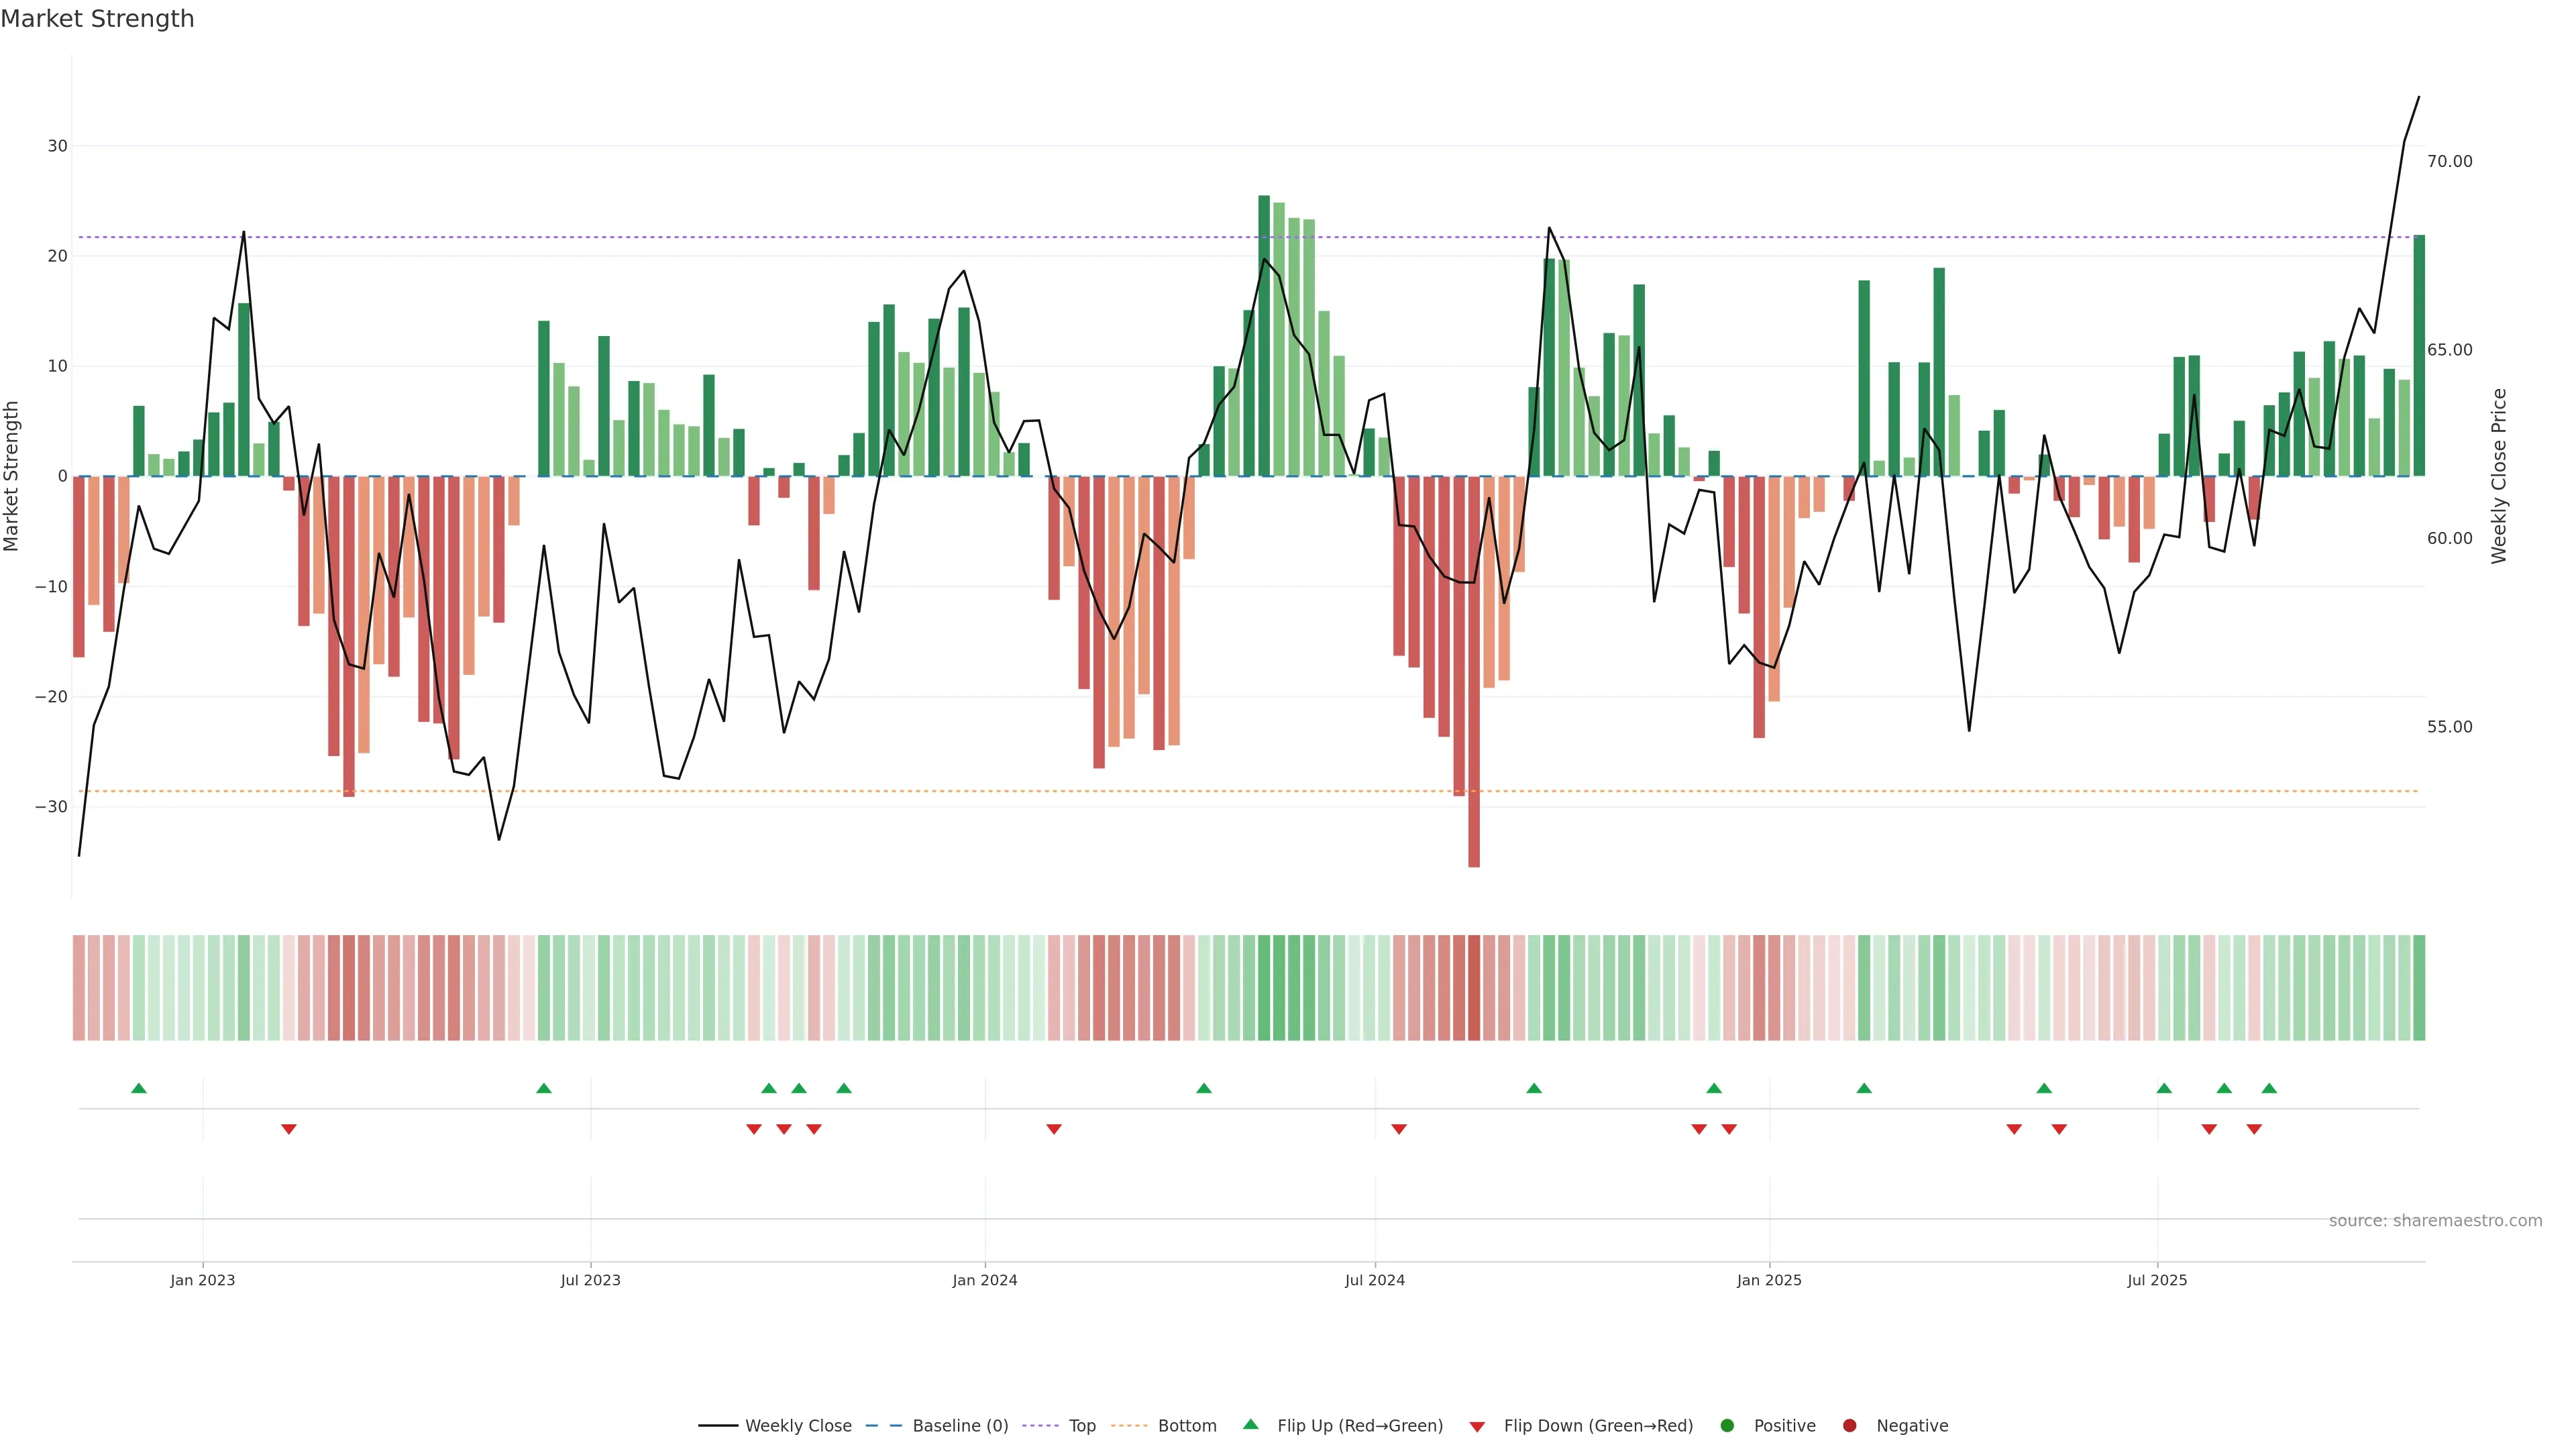Click last green flip-up triangle after Jul 2025
Screen dimensions: 2576x1449
point(2269,1088)
